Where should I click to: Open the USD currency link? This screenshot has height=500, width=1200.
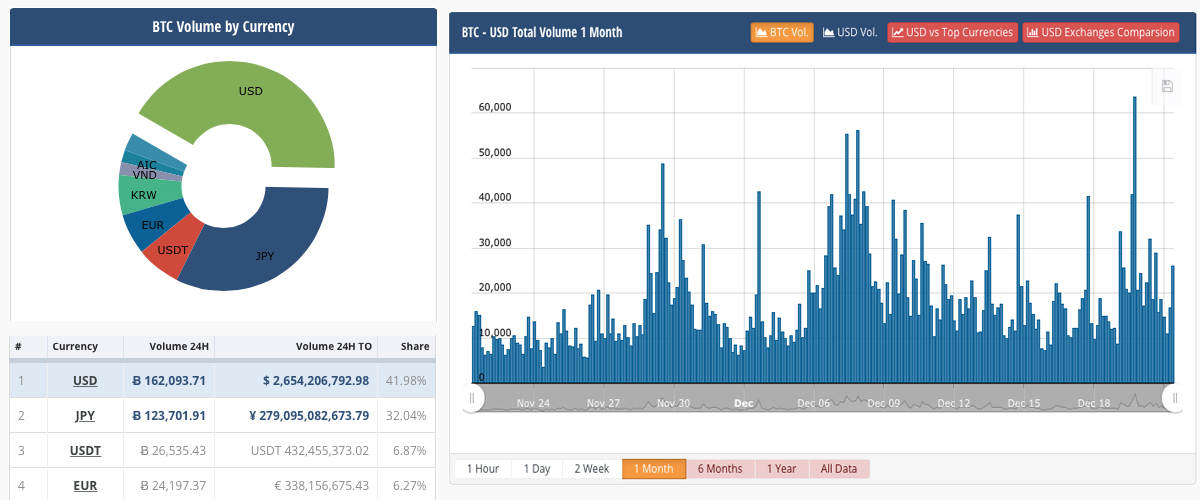[85, 381]
